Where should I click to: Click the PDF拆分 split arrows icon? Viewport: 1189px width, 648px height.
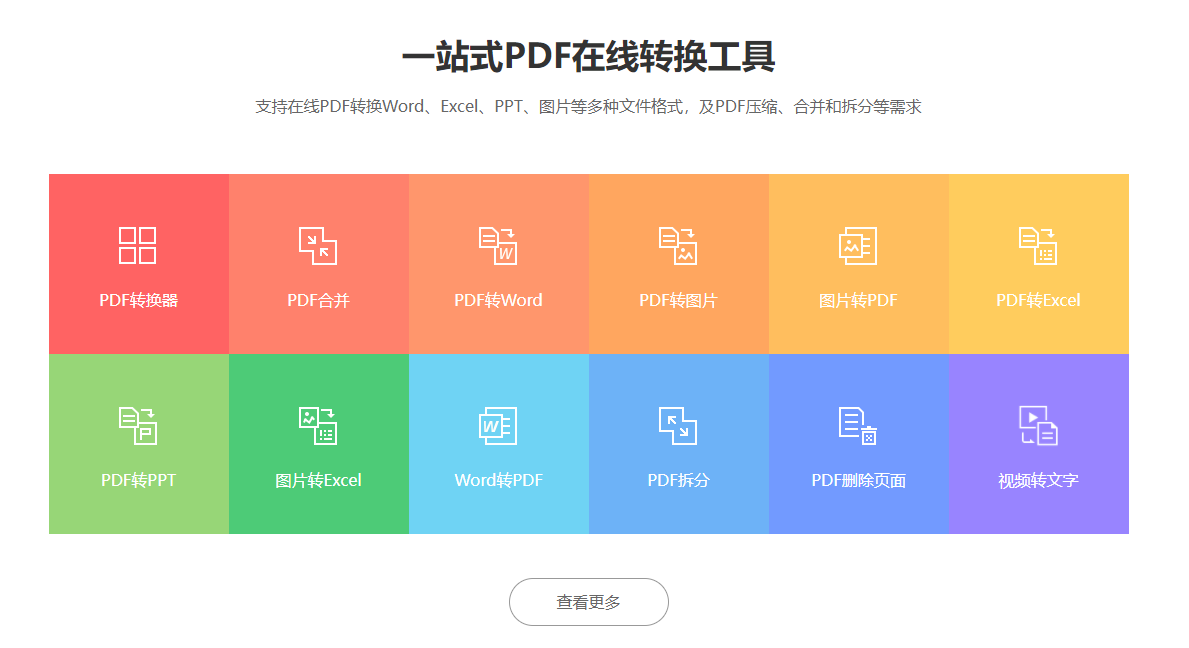[x=678, y=426]
